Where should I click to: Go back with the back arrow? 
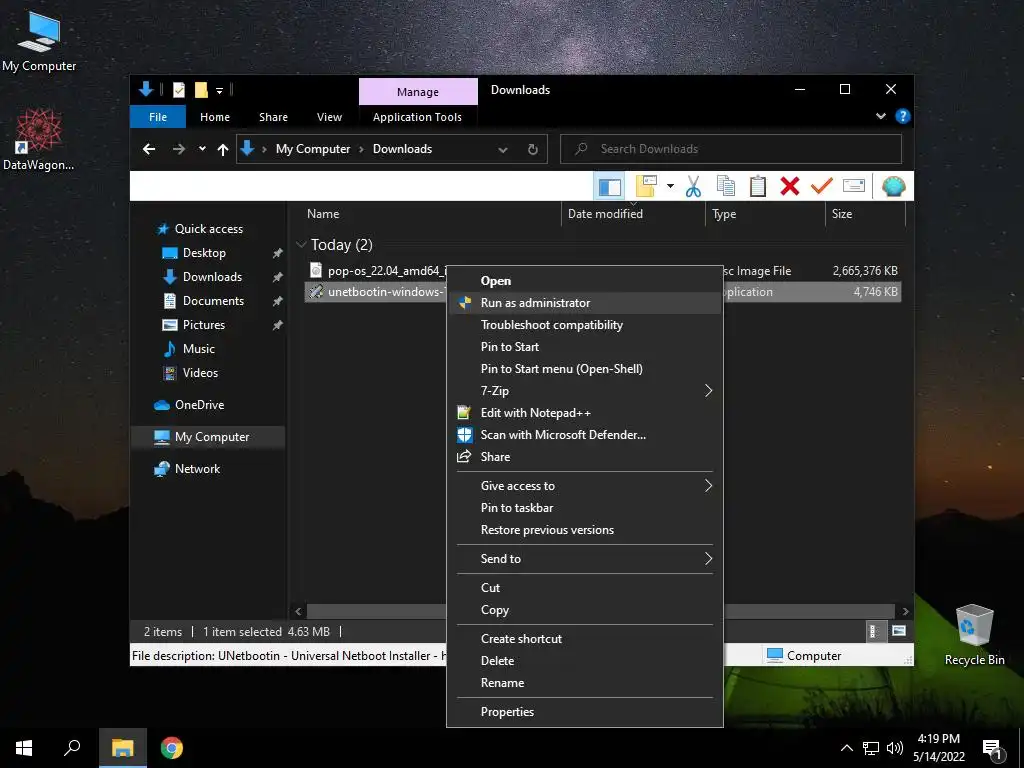(x=149, y=150)
